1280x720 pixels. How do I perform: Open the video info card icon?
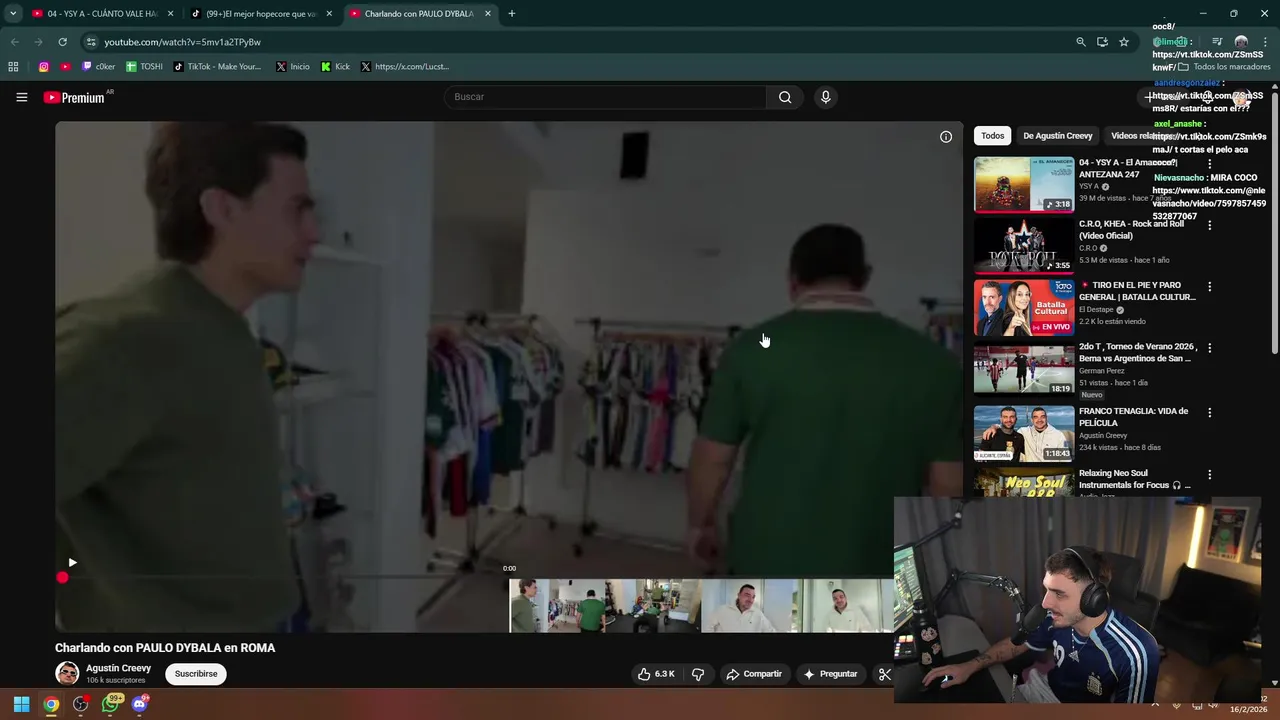(946, 137)
